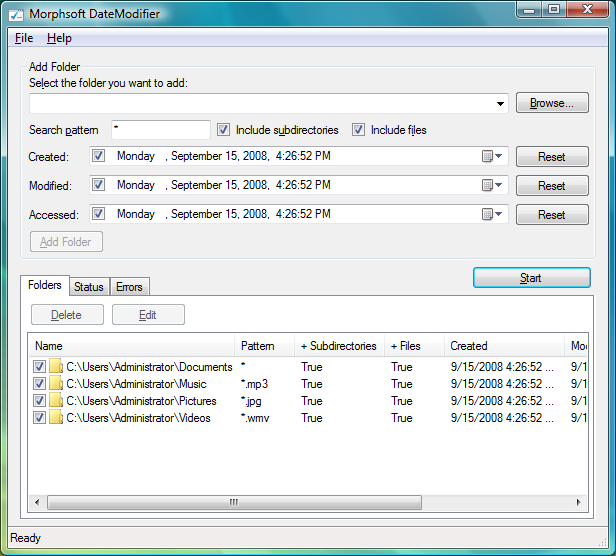Minimize the DateModifier window
616x556 pixels.
[529, 9]
